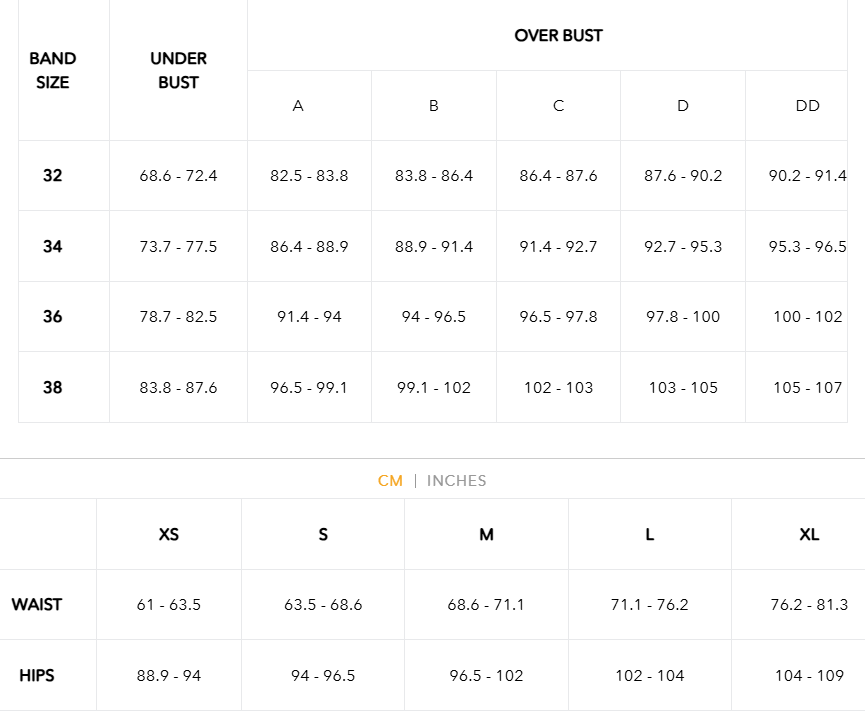Click the HIPS row label
The image size is (865, 711).
[x=36, y=675]
